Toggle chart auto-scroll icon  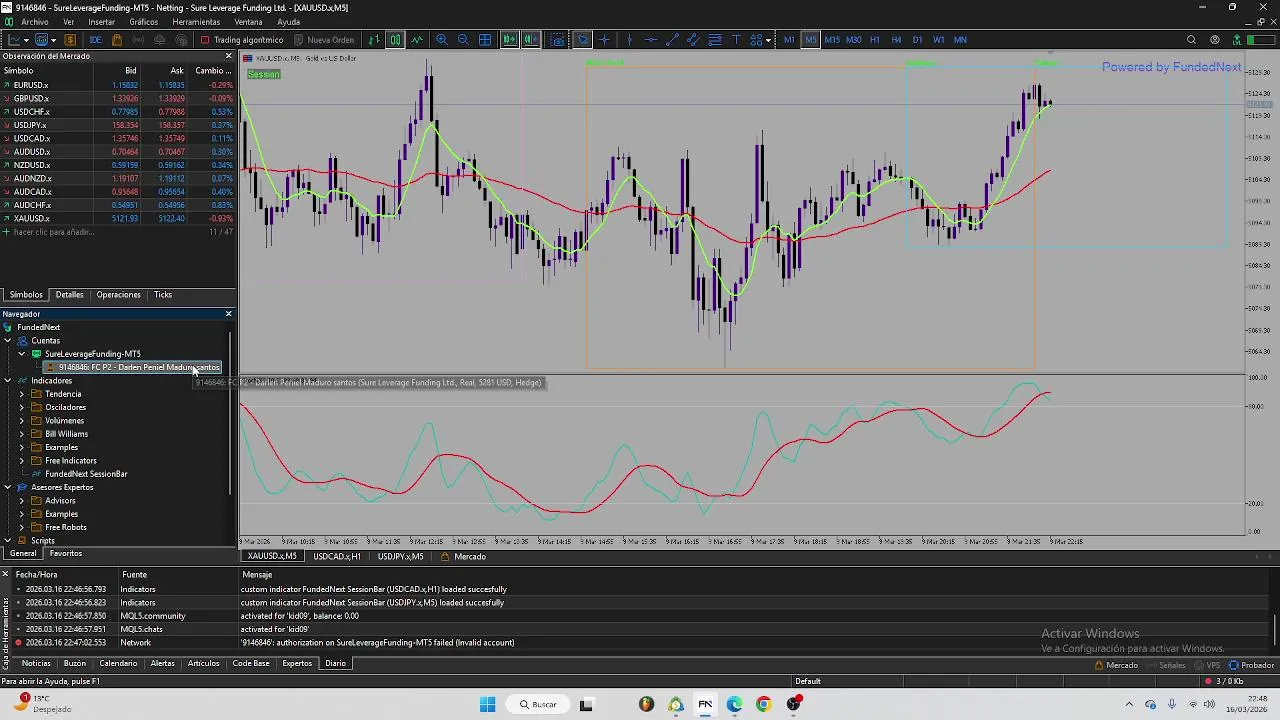(x=510, y=40)
